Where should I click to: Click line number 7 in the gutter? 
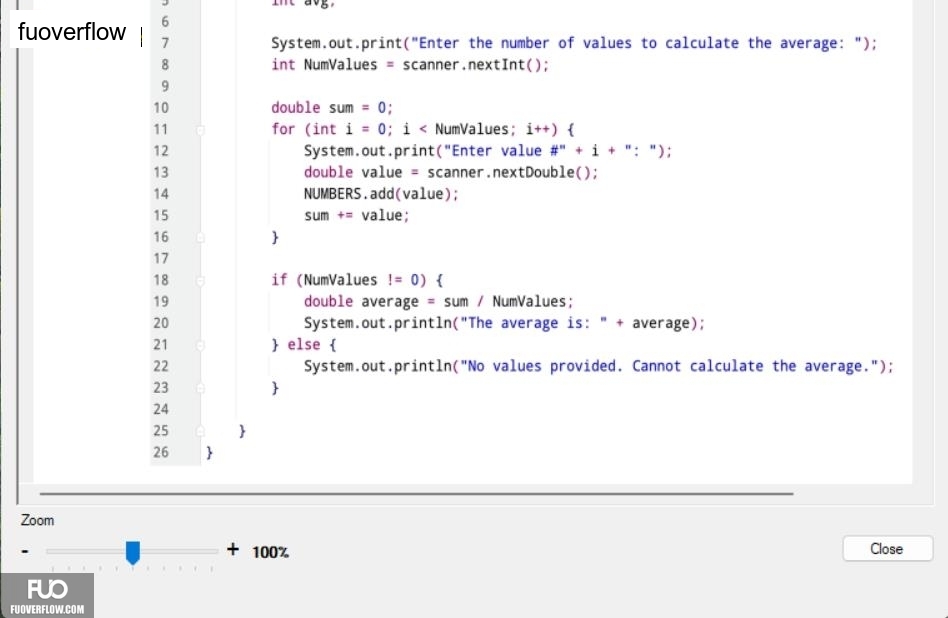click(165, 43)
